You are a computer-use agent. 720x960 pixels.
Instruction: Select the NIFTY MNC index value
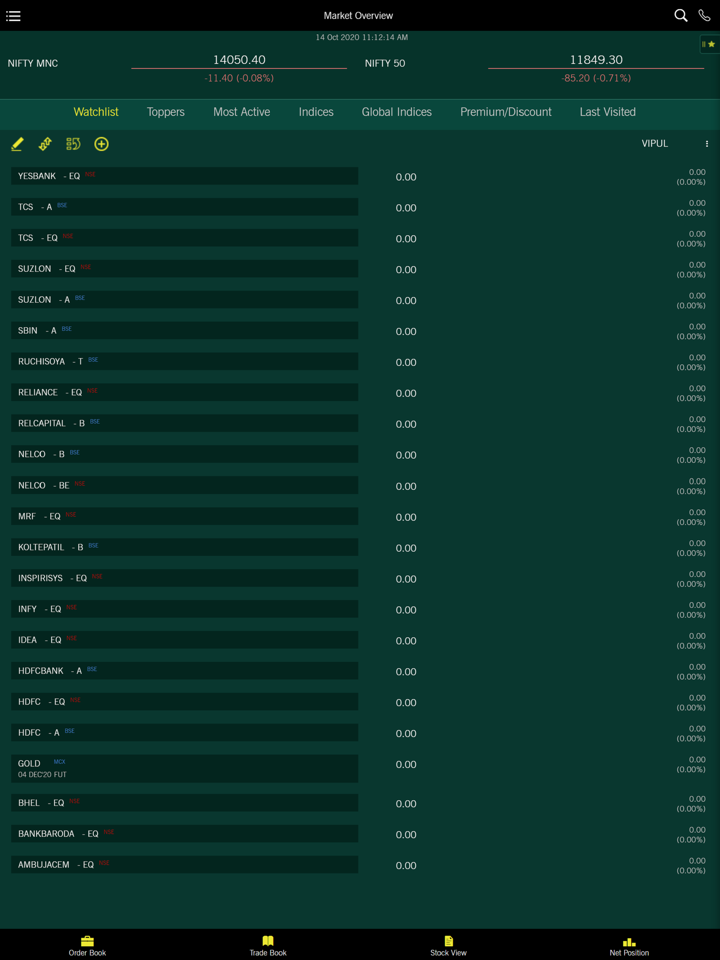click(239, 60)
